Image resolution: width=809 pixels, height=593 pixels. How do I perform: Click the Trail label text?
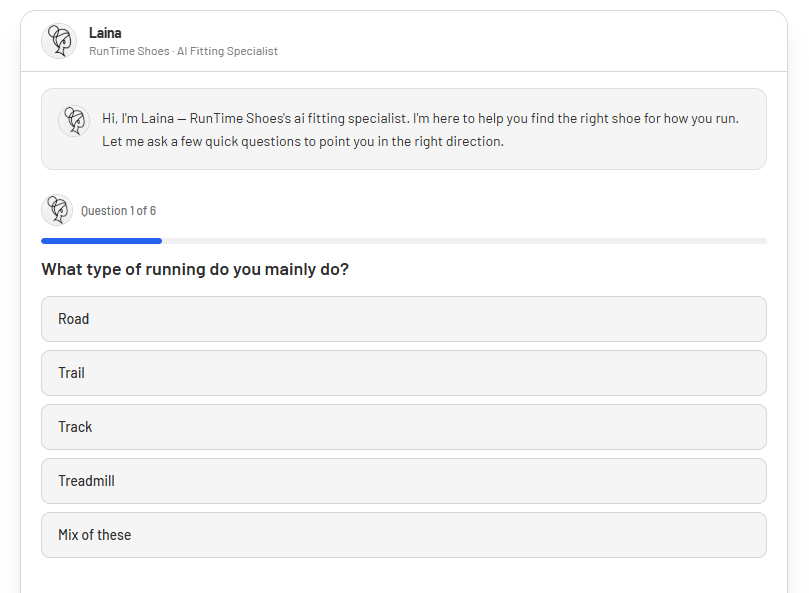tap(71, 373)
